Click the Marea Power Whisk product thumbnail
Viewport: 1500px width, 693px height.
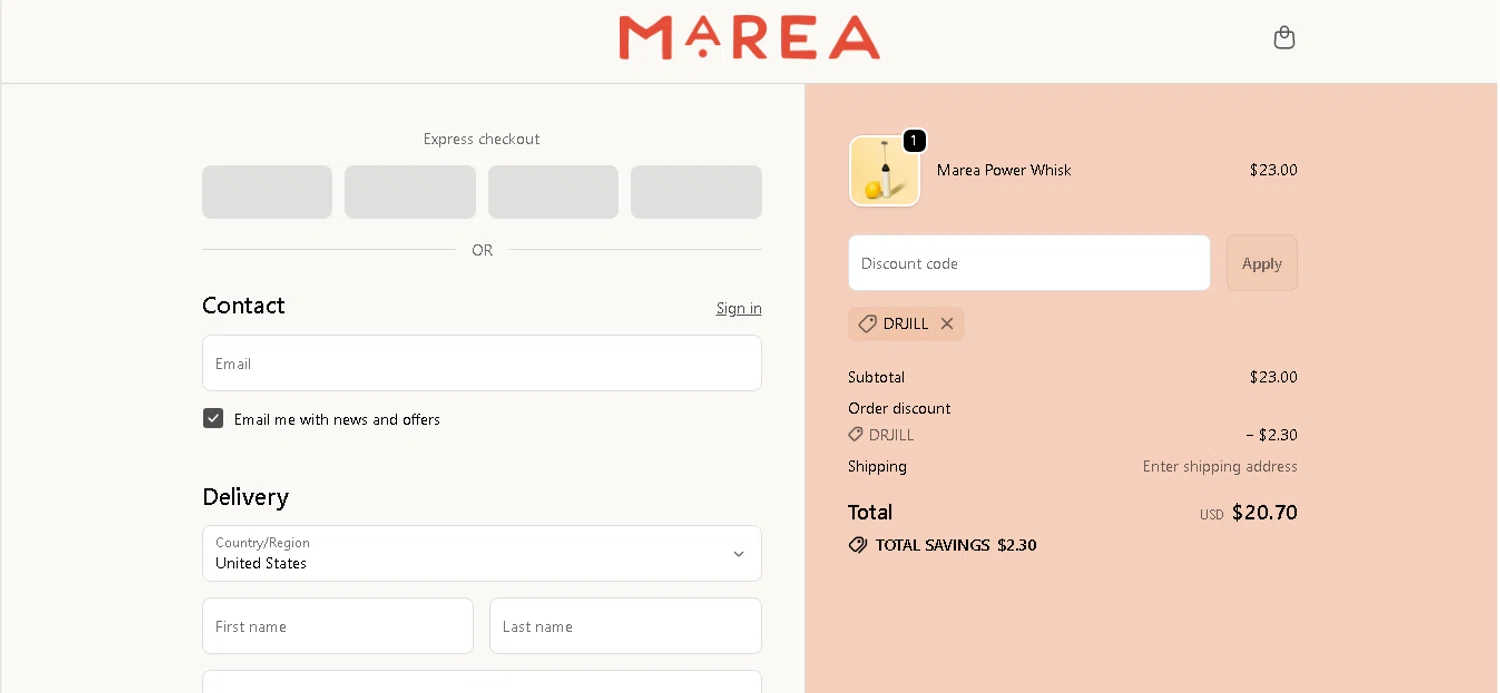[x=884, y=171]
